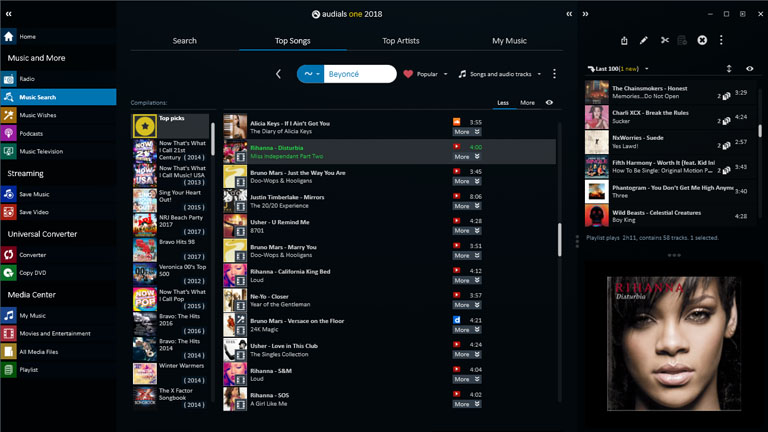Select Music Search in sidebar
The height and width of the screenshot is (432, 768).
pyautogui.click(x=58, y=97)
